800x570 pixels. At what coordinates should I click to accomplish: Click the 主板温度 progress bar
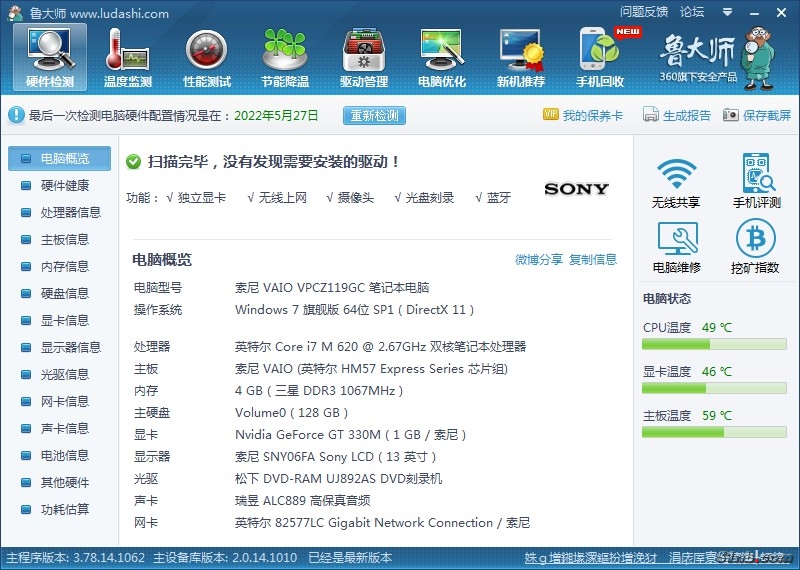click(x=714, y=432)
